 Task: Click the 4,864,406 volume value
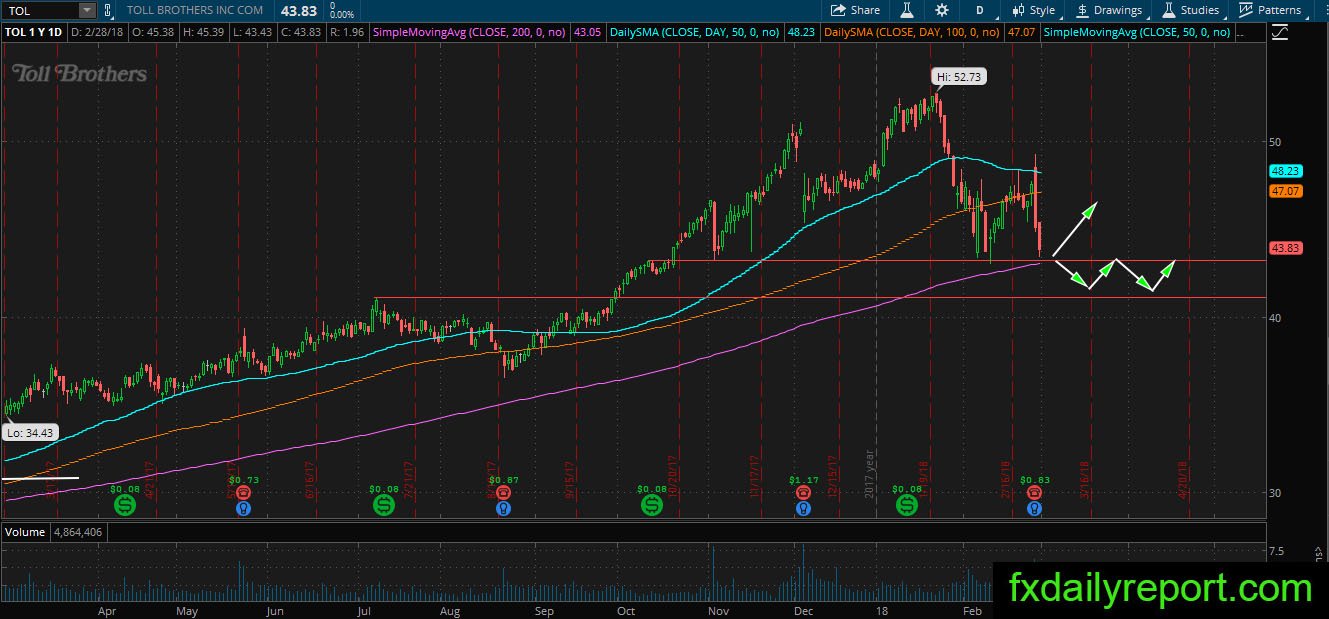point(77,532)
